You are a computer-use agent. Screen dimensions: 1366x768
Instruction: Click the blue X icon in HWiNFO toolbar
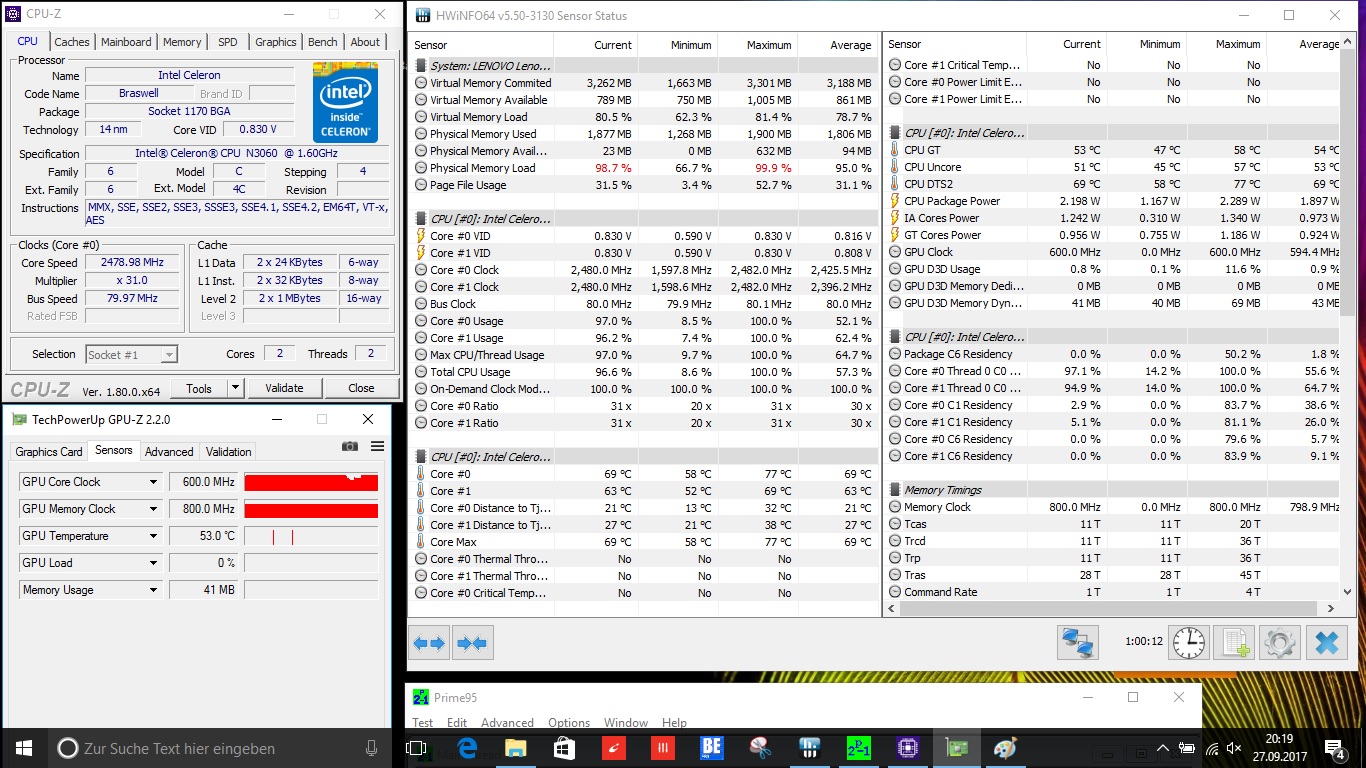click(x=1326, y=643)
